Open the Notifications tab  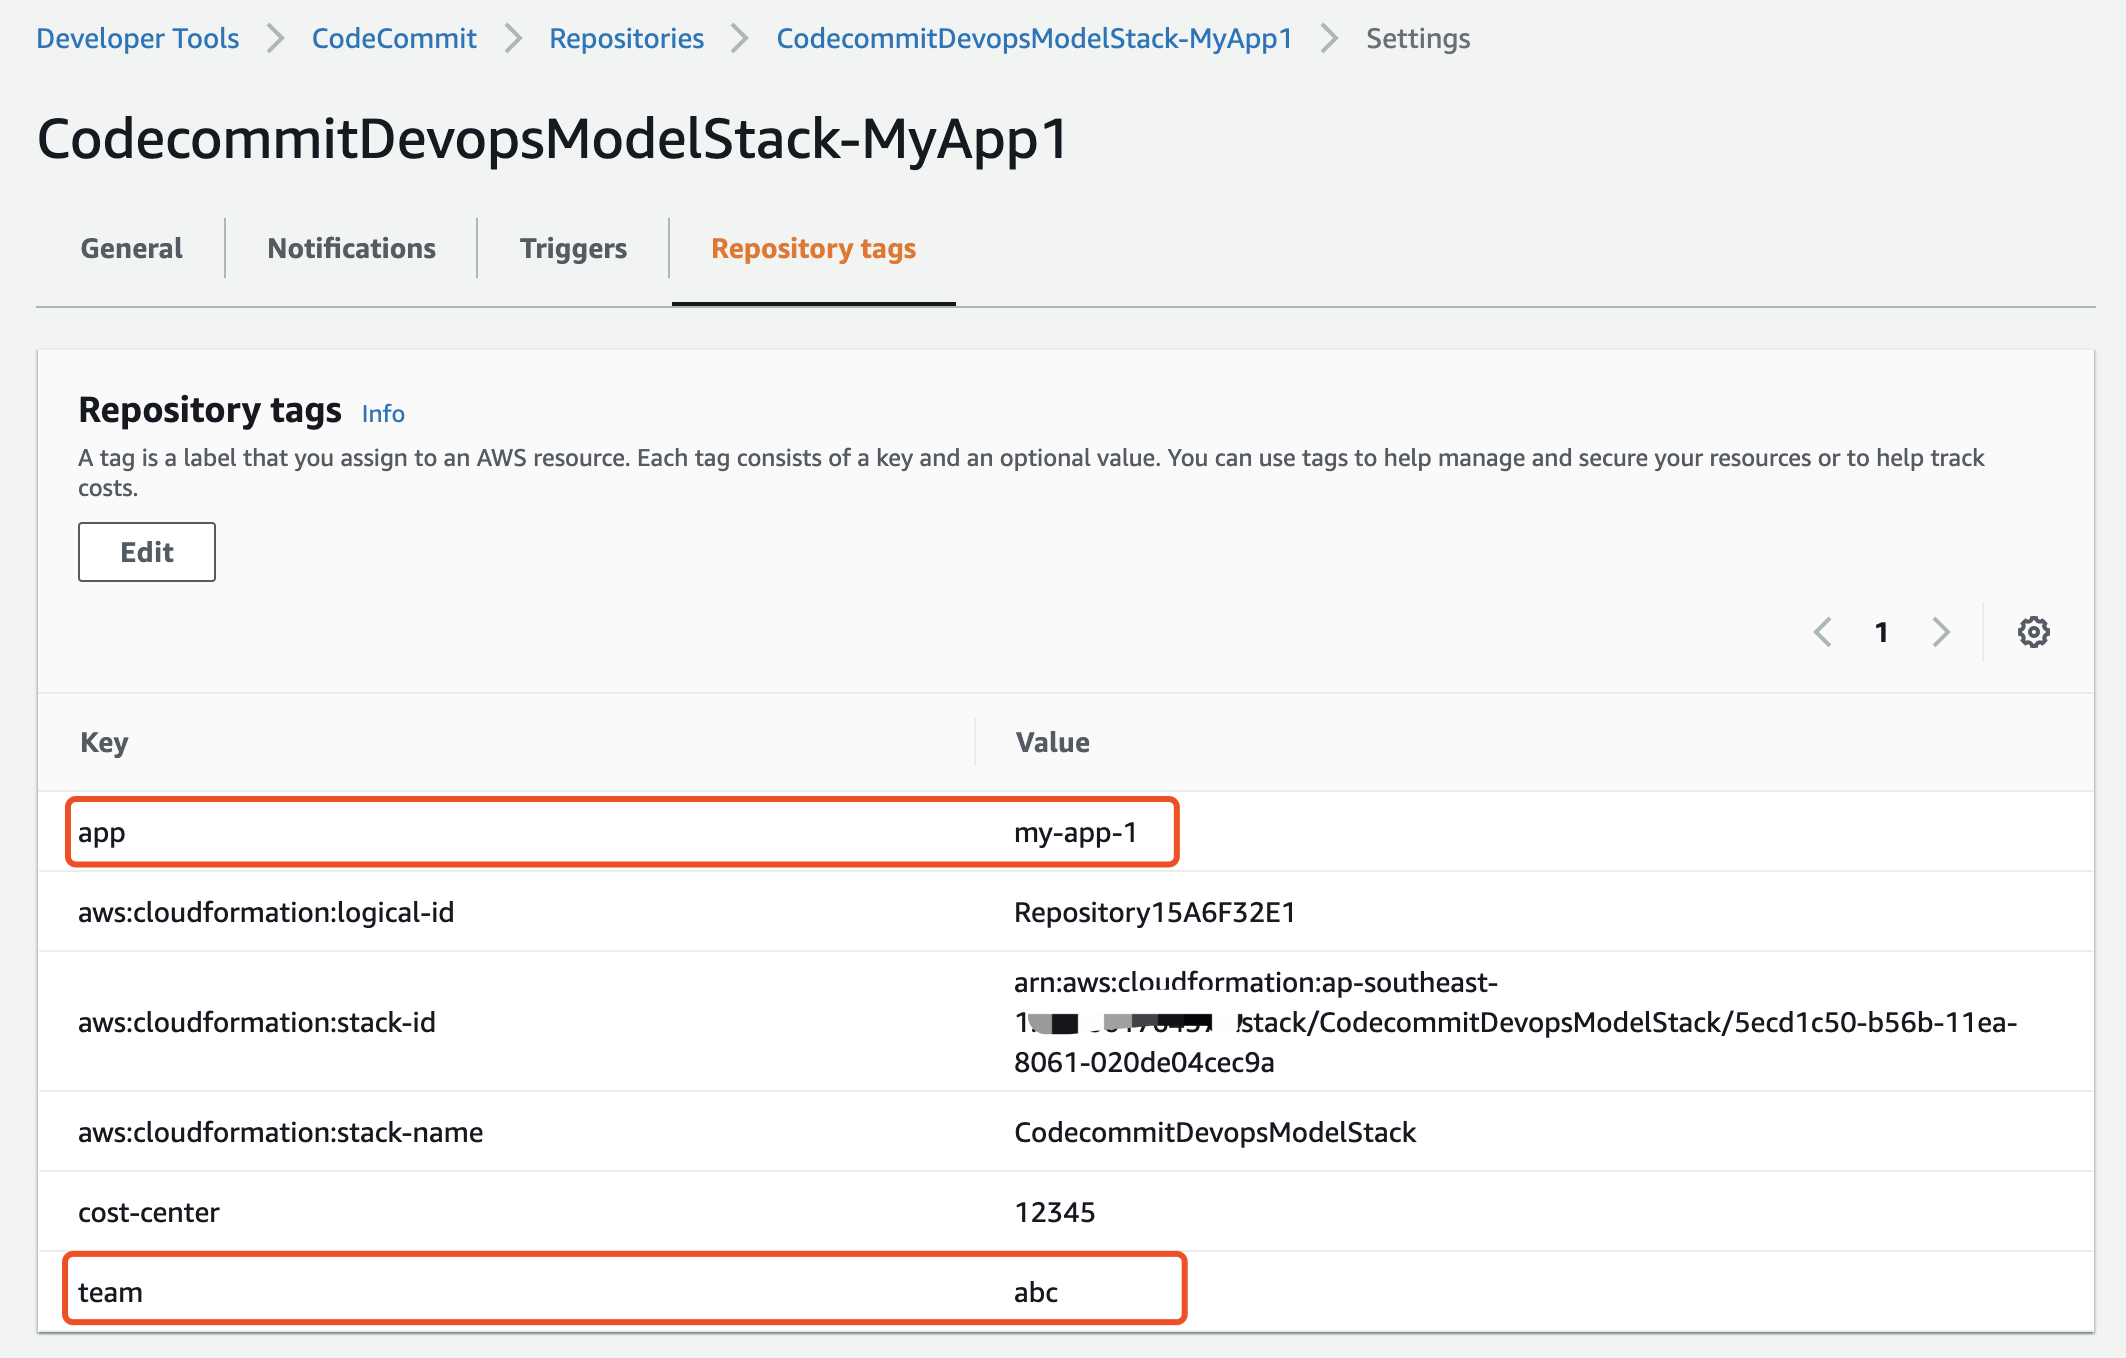(350, 248)
